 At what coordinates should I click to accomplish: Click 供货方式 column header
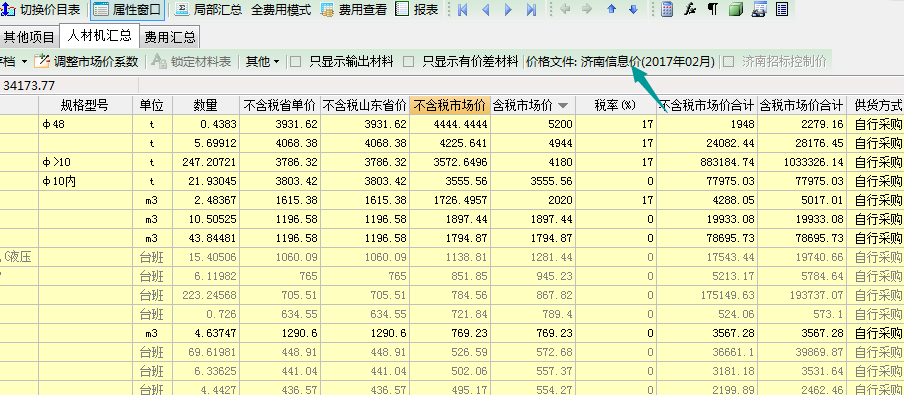[x=876, y=106]
